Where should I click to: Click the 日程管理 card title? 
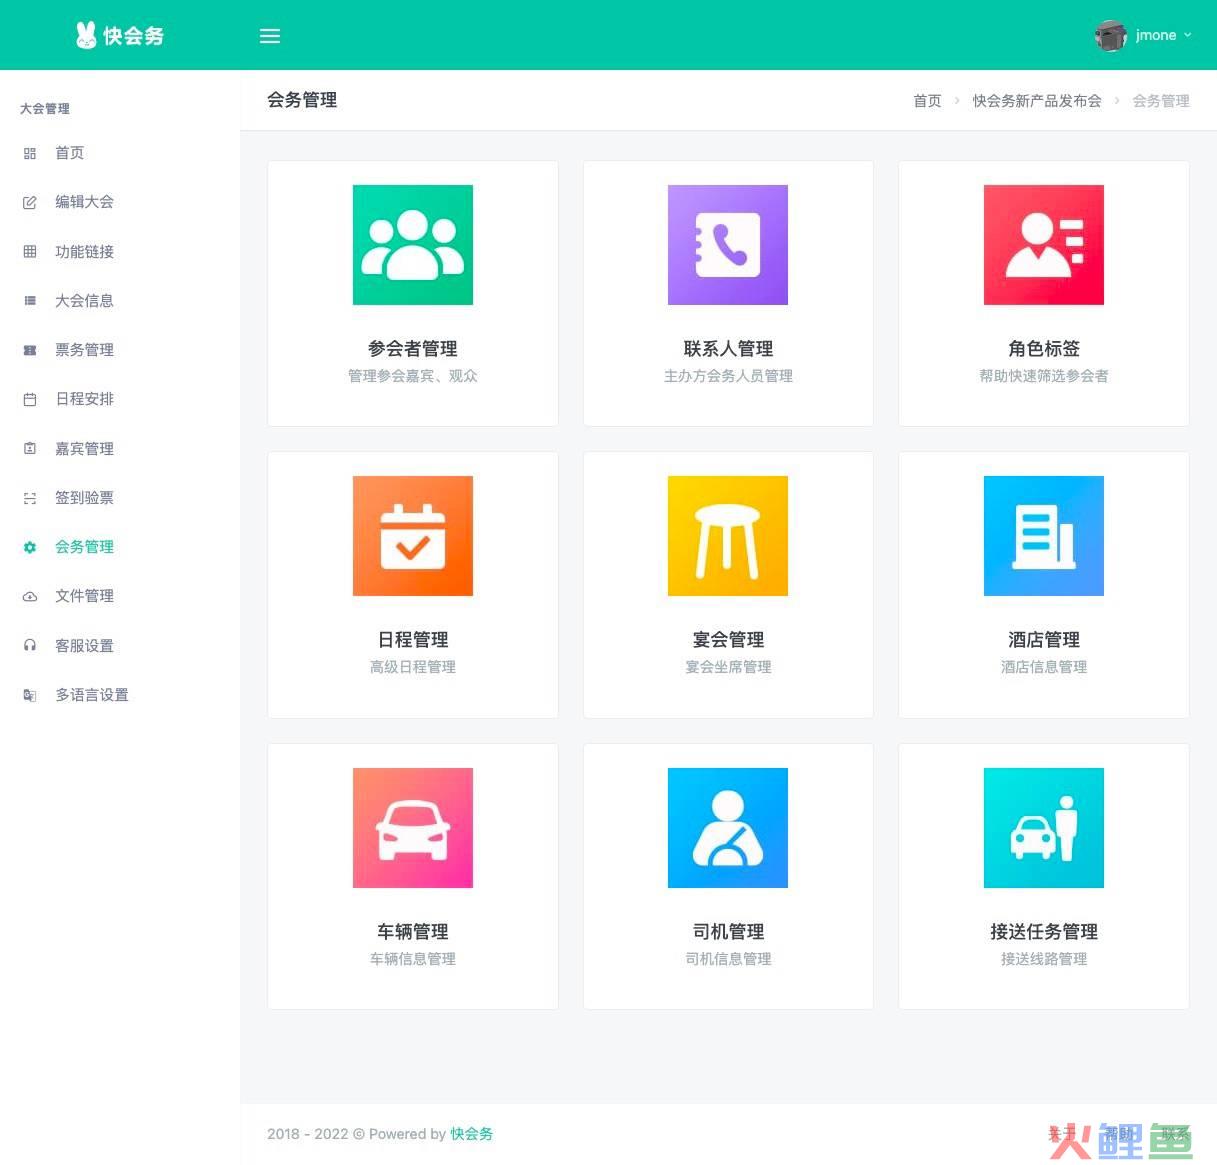pos(413,640)
